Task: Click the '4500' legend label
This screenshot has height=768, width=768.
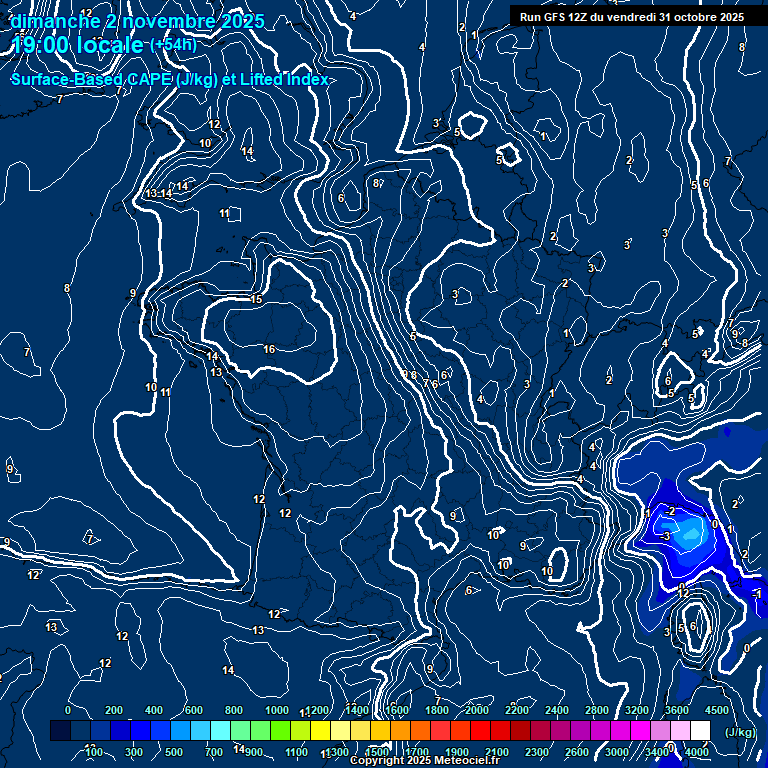Action: pos(718,710)
